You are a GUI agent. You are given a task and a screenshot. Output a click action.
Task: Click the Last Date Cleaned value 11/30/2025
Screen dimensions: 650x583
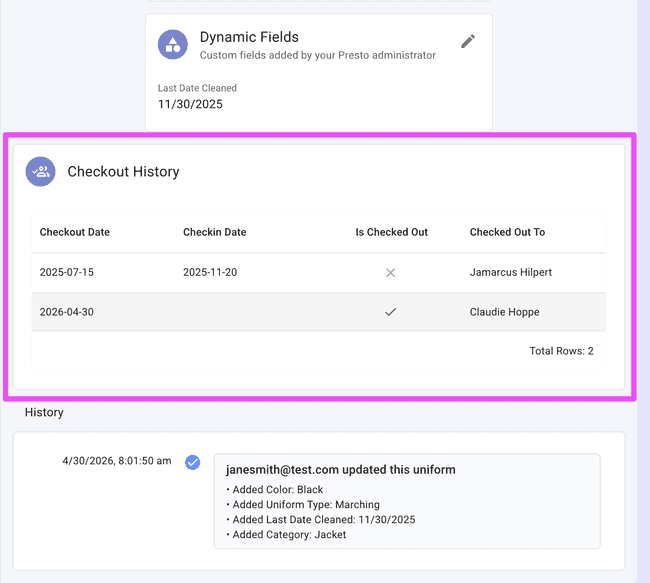point(190,104)
